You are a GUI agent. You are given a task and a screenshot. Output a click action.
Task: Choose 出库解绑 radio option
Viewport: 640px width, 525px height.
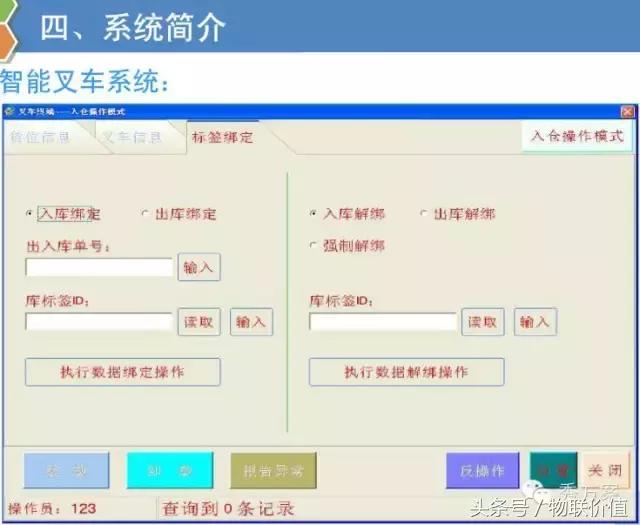coord(424,214)
